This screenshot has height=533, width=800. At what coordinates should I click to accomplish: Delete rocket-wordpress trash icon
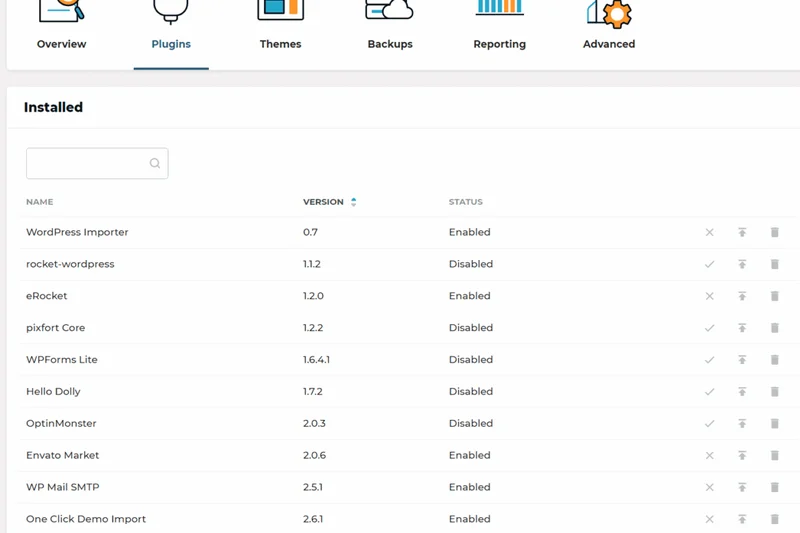tap(774, 264)
